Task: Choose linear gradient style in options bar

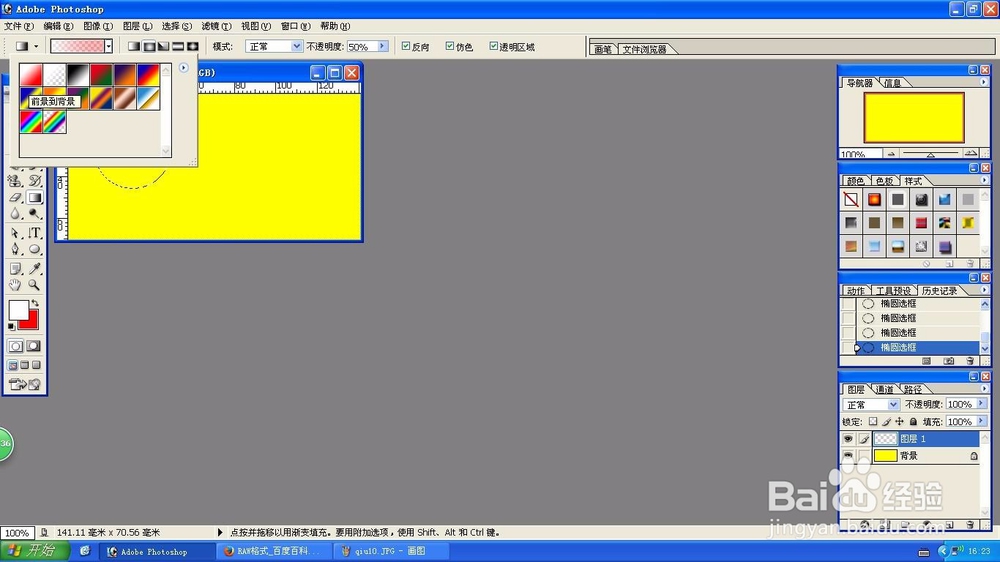Action: click(x=133, y=46)
